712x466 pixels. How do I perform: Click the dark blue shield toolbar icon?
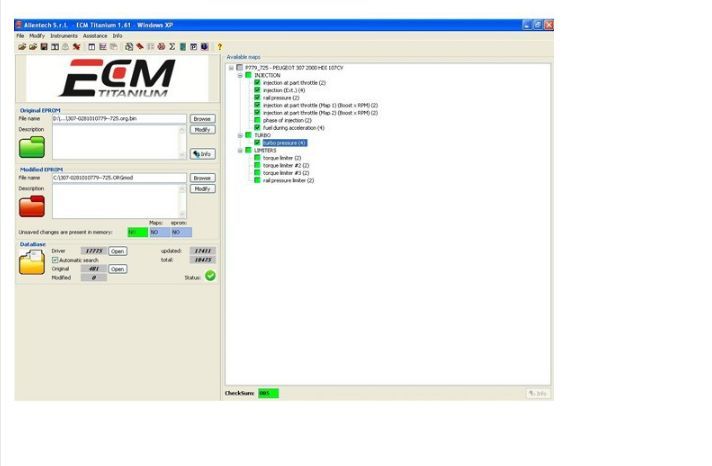205,47
